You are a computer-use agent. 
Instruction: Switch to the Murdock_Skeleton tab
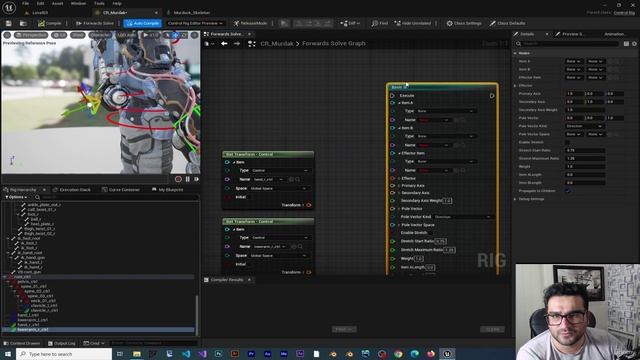(x=191, y=13)
